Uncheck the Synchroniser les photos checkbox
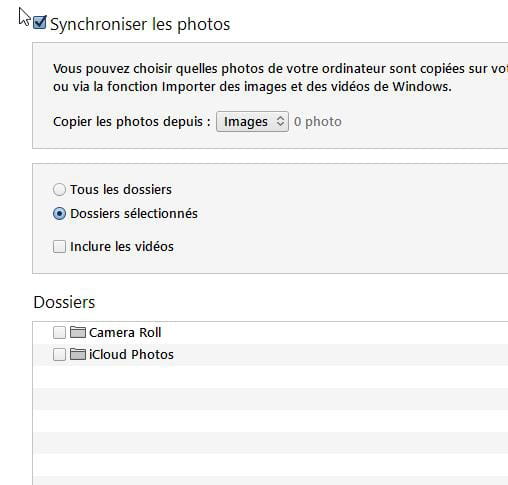 [x=40, y=23]
